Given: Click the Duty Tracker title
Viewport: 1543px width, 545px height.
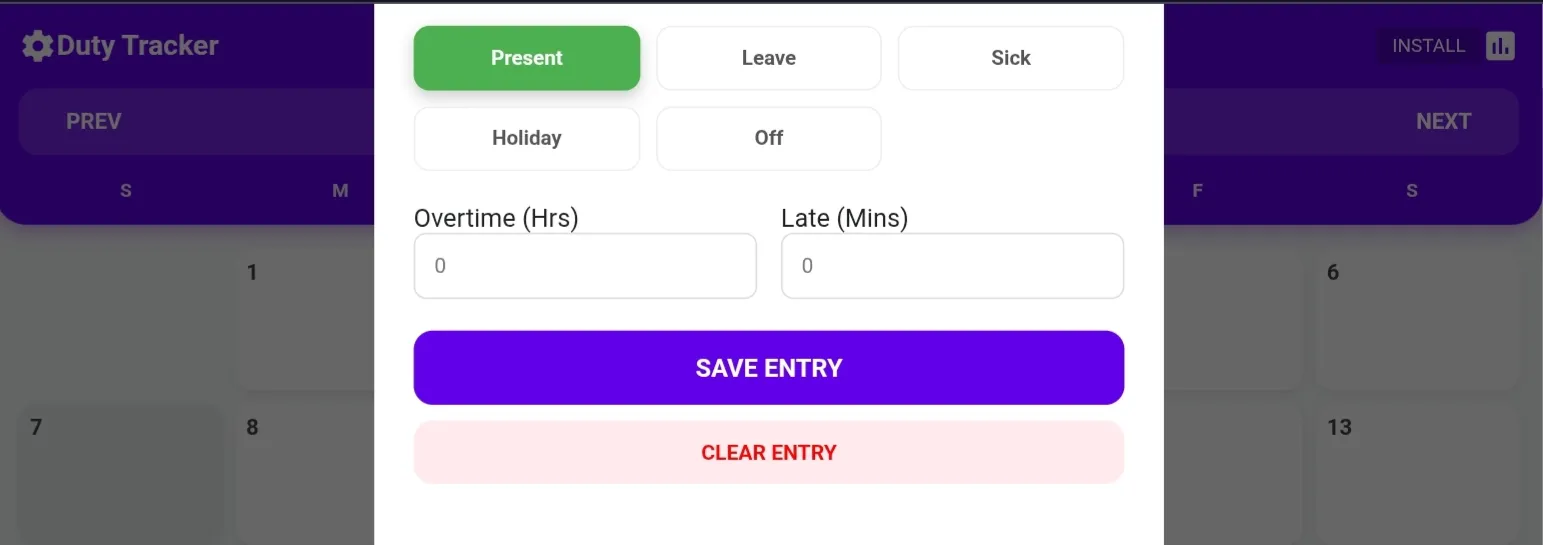Looking at the screenshot, I should click(x=138, y=46).
